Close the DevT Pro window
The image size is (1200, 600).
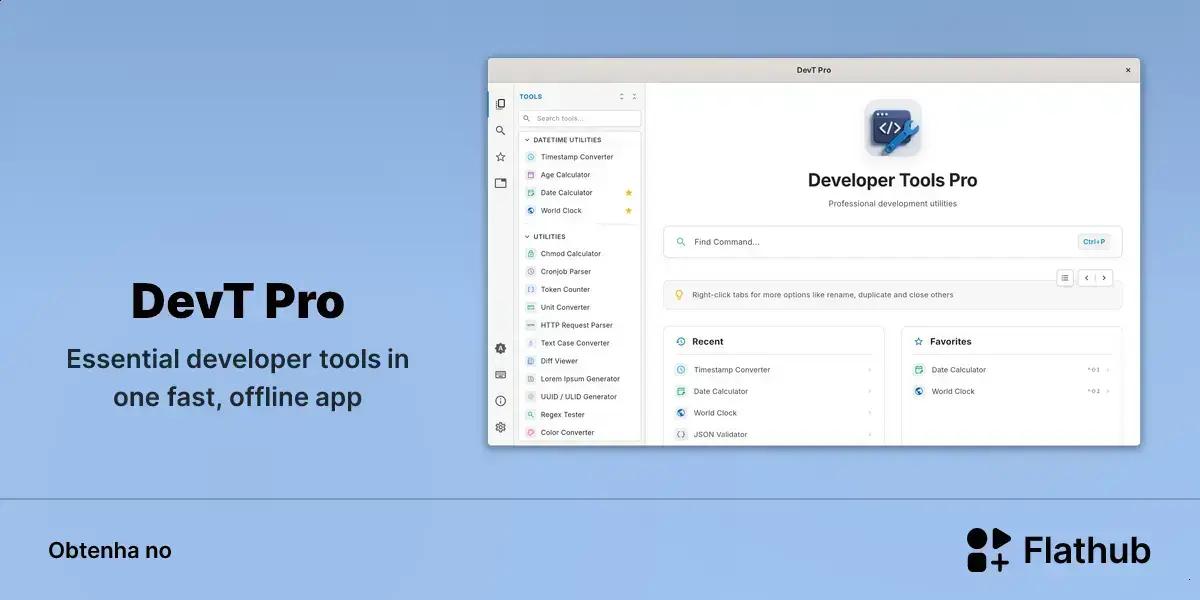pos(1128,70)
